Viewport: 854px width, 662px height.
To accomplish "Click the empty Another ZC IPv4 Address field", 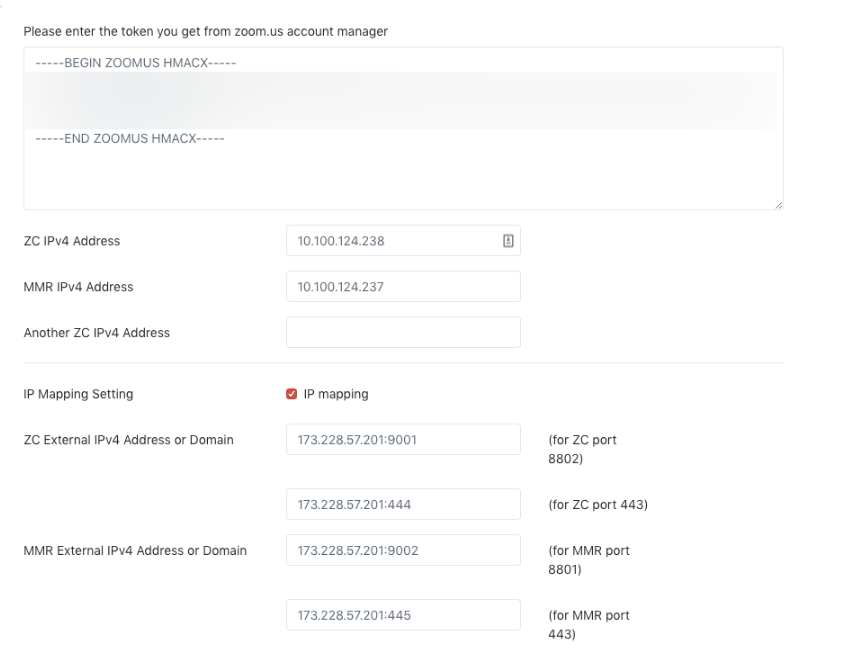I will [403, 333].
